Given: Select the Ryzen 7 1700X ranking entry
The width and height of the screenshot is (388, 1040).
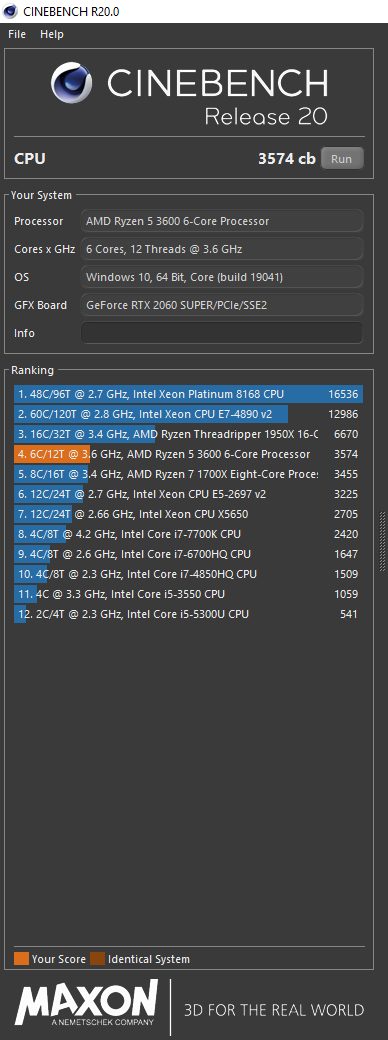Looking at the screenshot, I should pos(188,474).
